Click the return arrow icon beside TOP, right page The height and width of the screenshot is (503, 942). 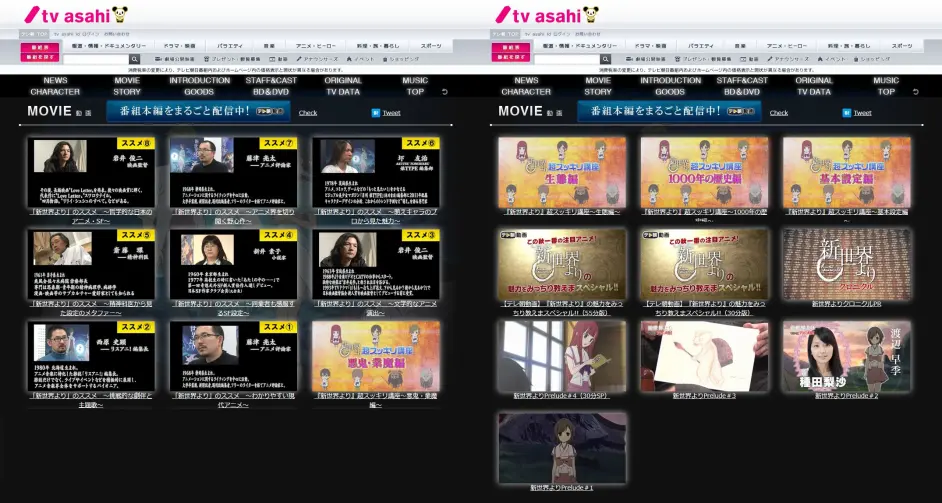pyautogui.click(x=916, y=92)
